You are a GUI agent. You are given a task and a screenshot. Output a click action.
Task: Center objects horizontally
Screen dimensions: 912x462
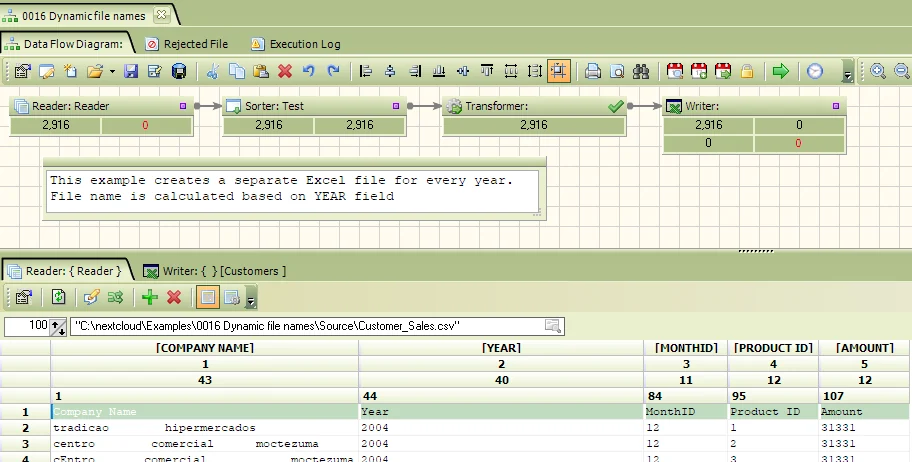[x=390, y=71]
